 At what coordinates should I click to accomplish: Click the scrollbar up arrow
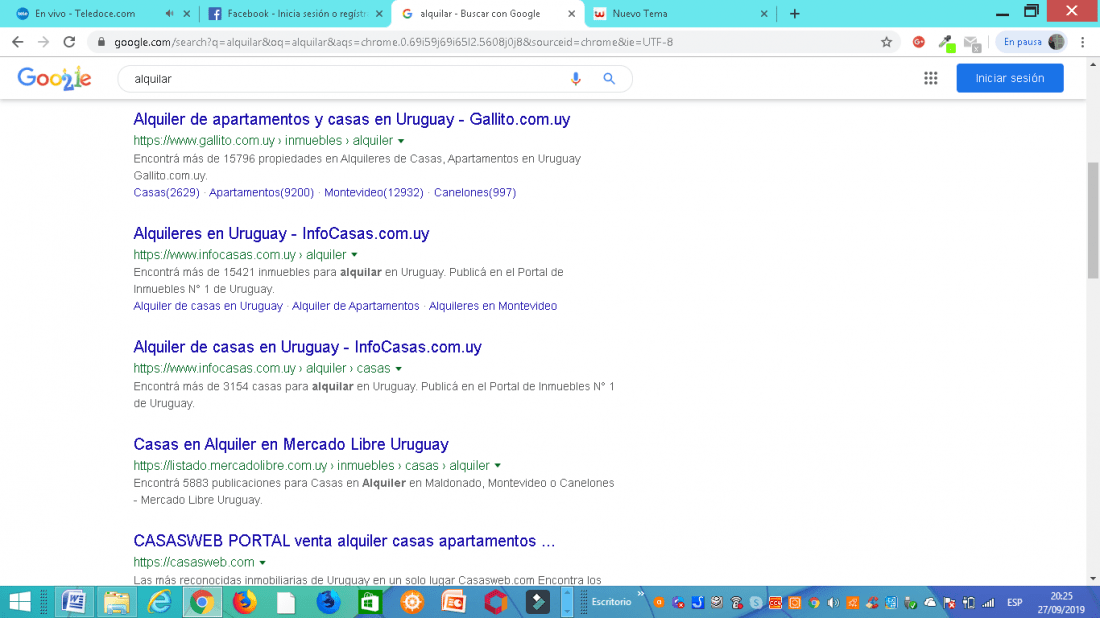point(1093,65)
